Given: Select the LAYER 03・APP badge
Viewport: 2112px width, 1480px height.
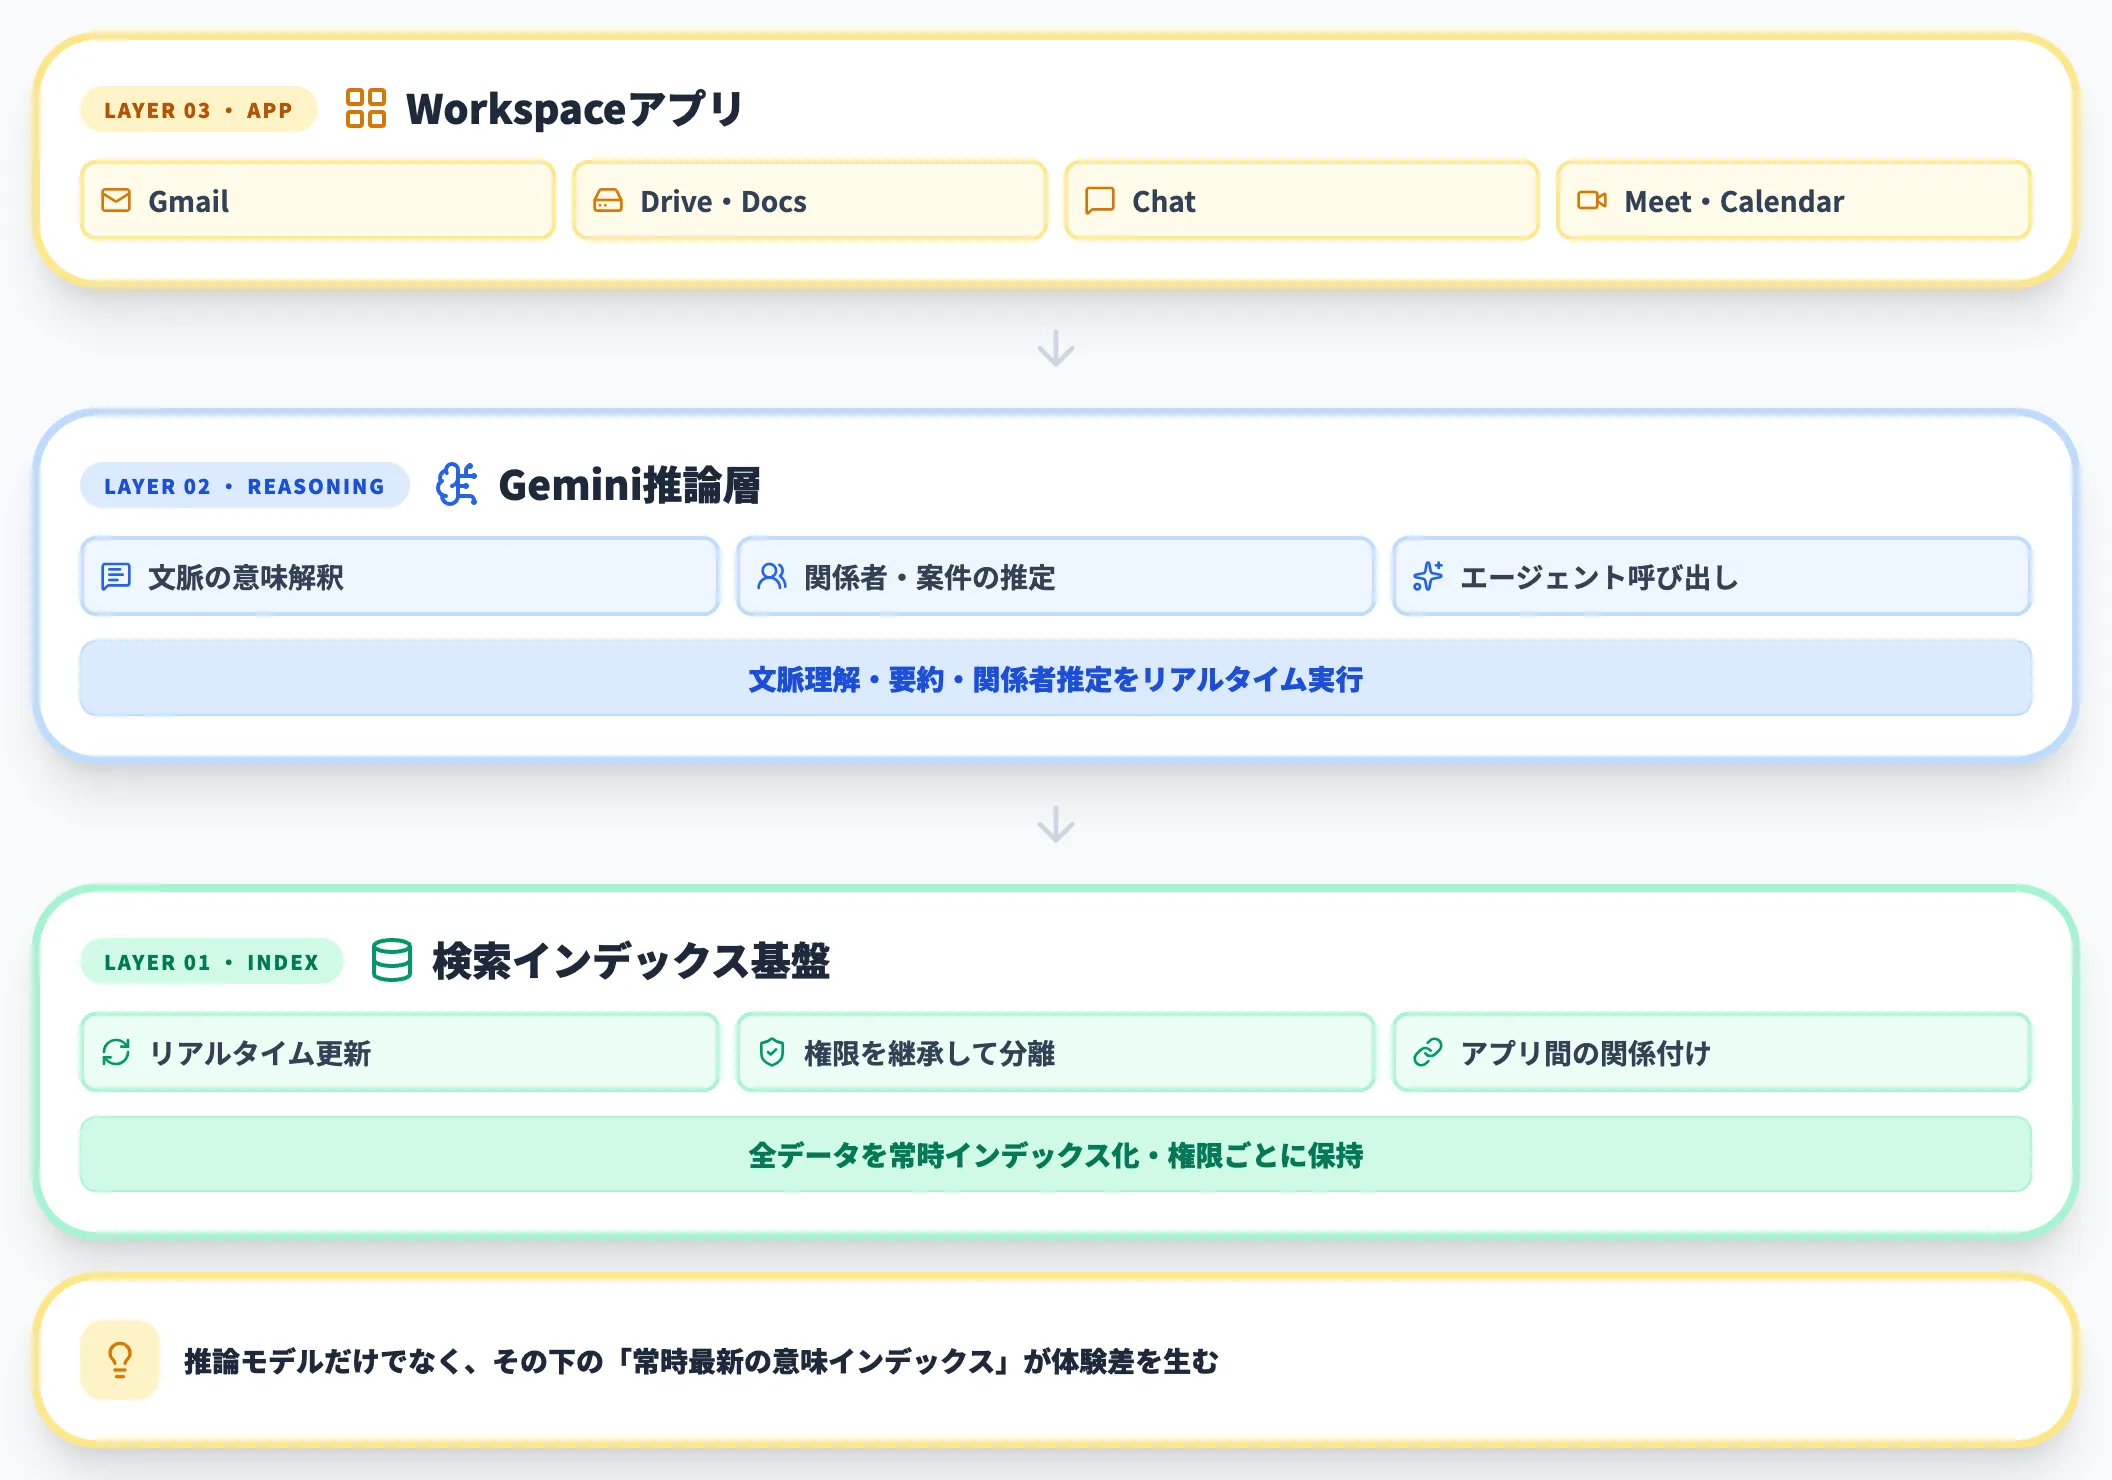Looking at the screenshot, I should tap(196, 111).
